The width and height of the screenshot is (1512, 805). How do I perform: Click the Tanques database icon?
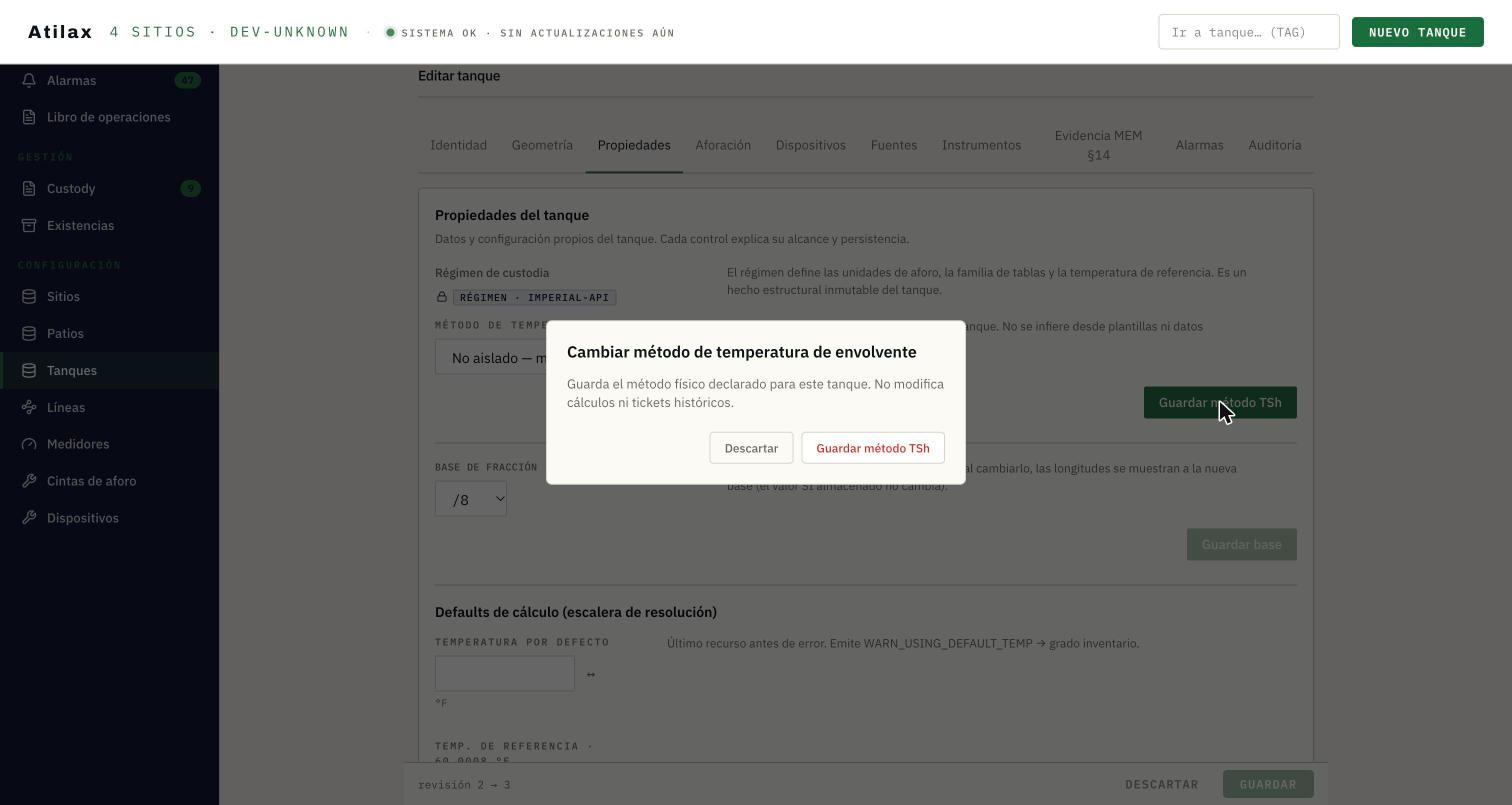coord(29,370)
